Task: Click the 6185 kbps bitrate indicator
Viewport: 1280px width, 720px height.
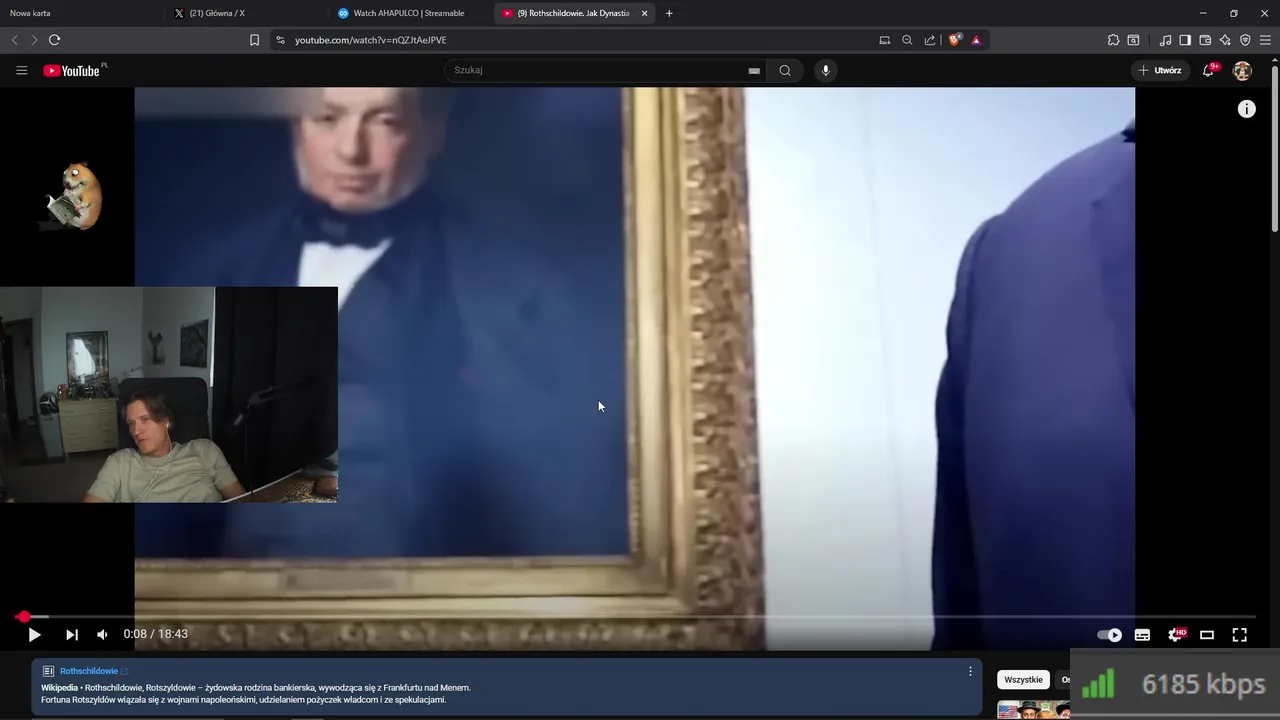Action: pos(1175,685)
